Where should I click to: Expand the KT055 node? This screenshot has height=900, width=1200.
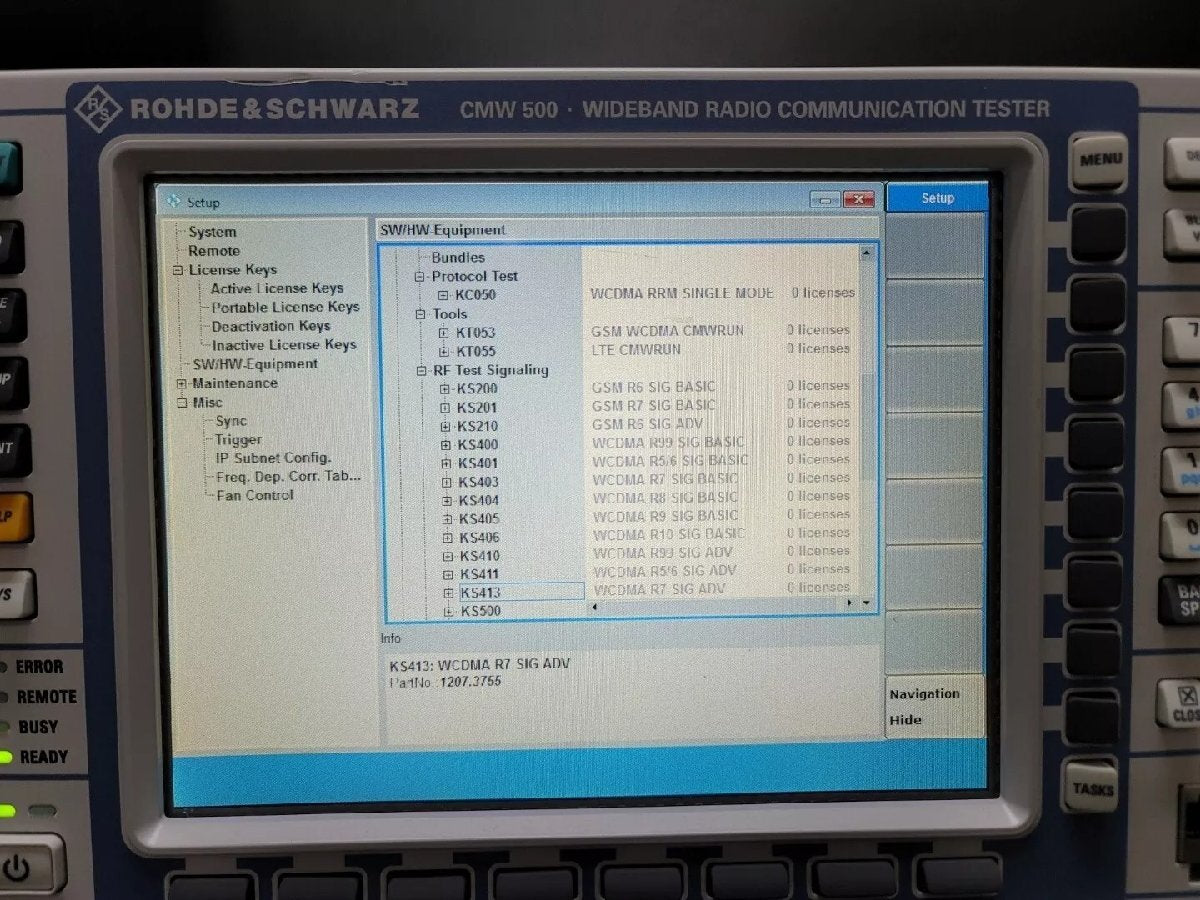[444, 352]
